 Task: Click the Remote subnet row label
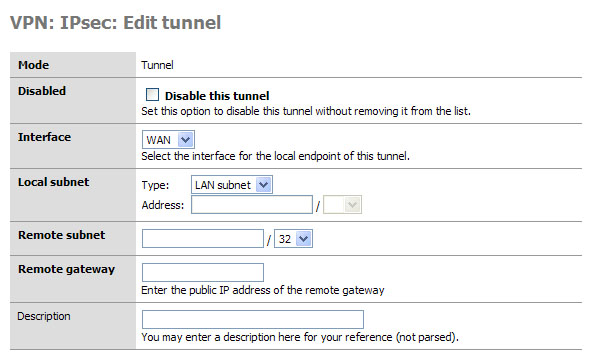[61, 235]
